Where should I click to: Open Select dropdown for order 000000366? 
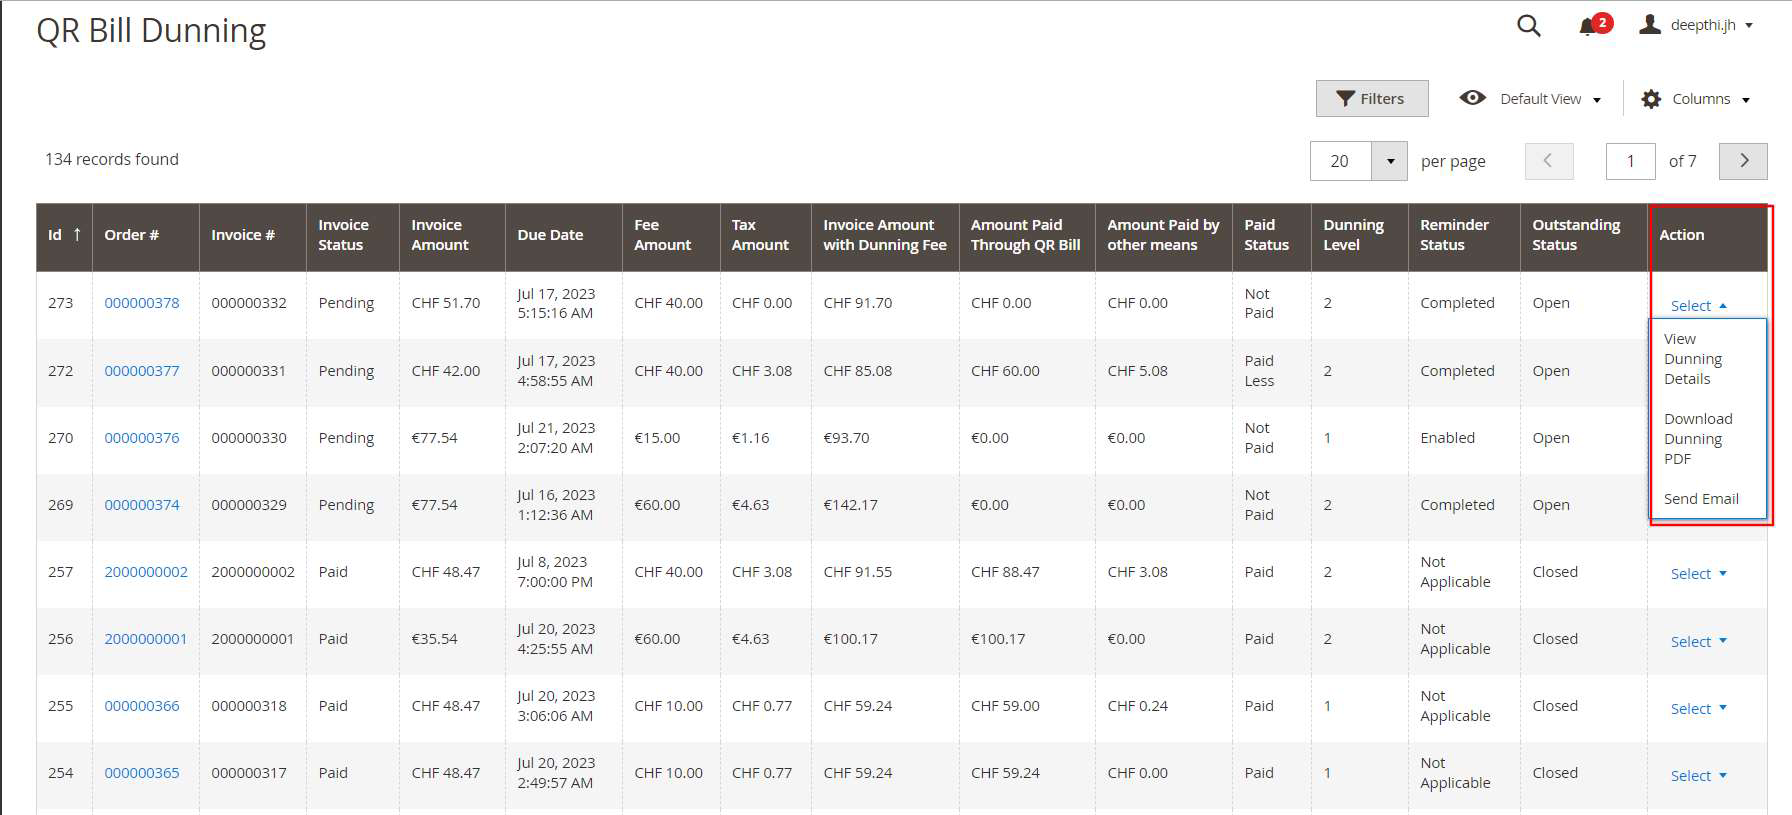(x=1698, y=709)
